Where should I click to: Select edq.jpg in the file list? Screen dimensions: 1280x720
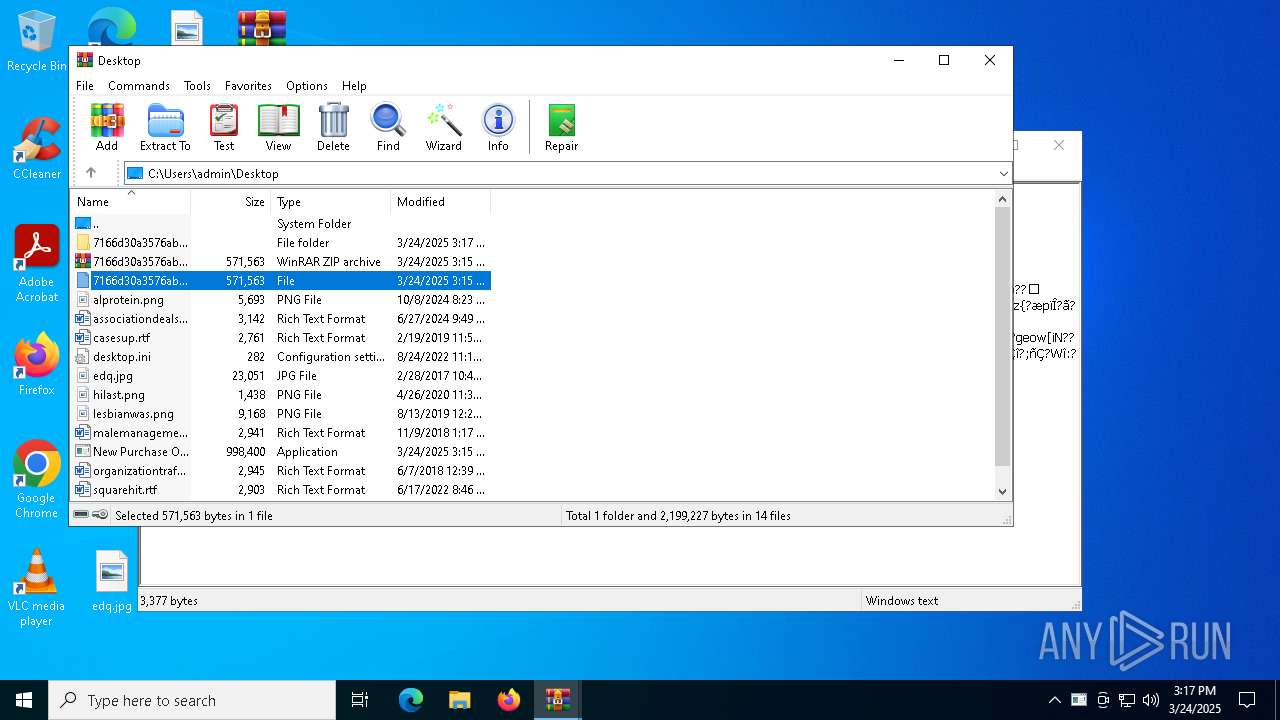[x=281, y=376]
